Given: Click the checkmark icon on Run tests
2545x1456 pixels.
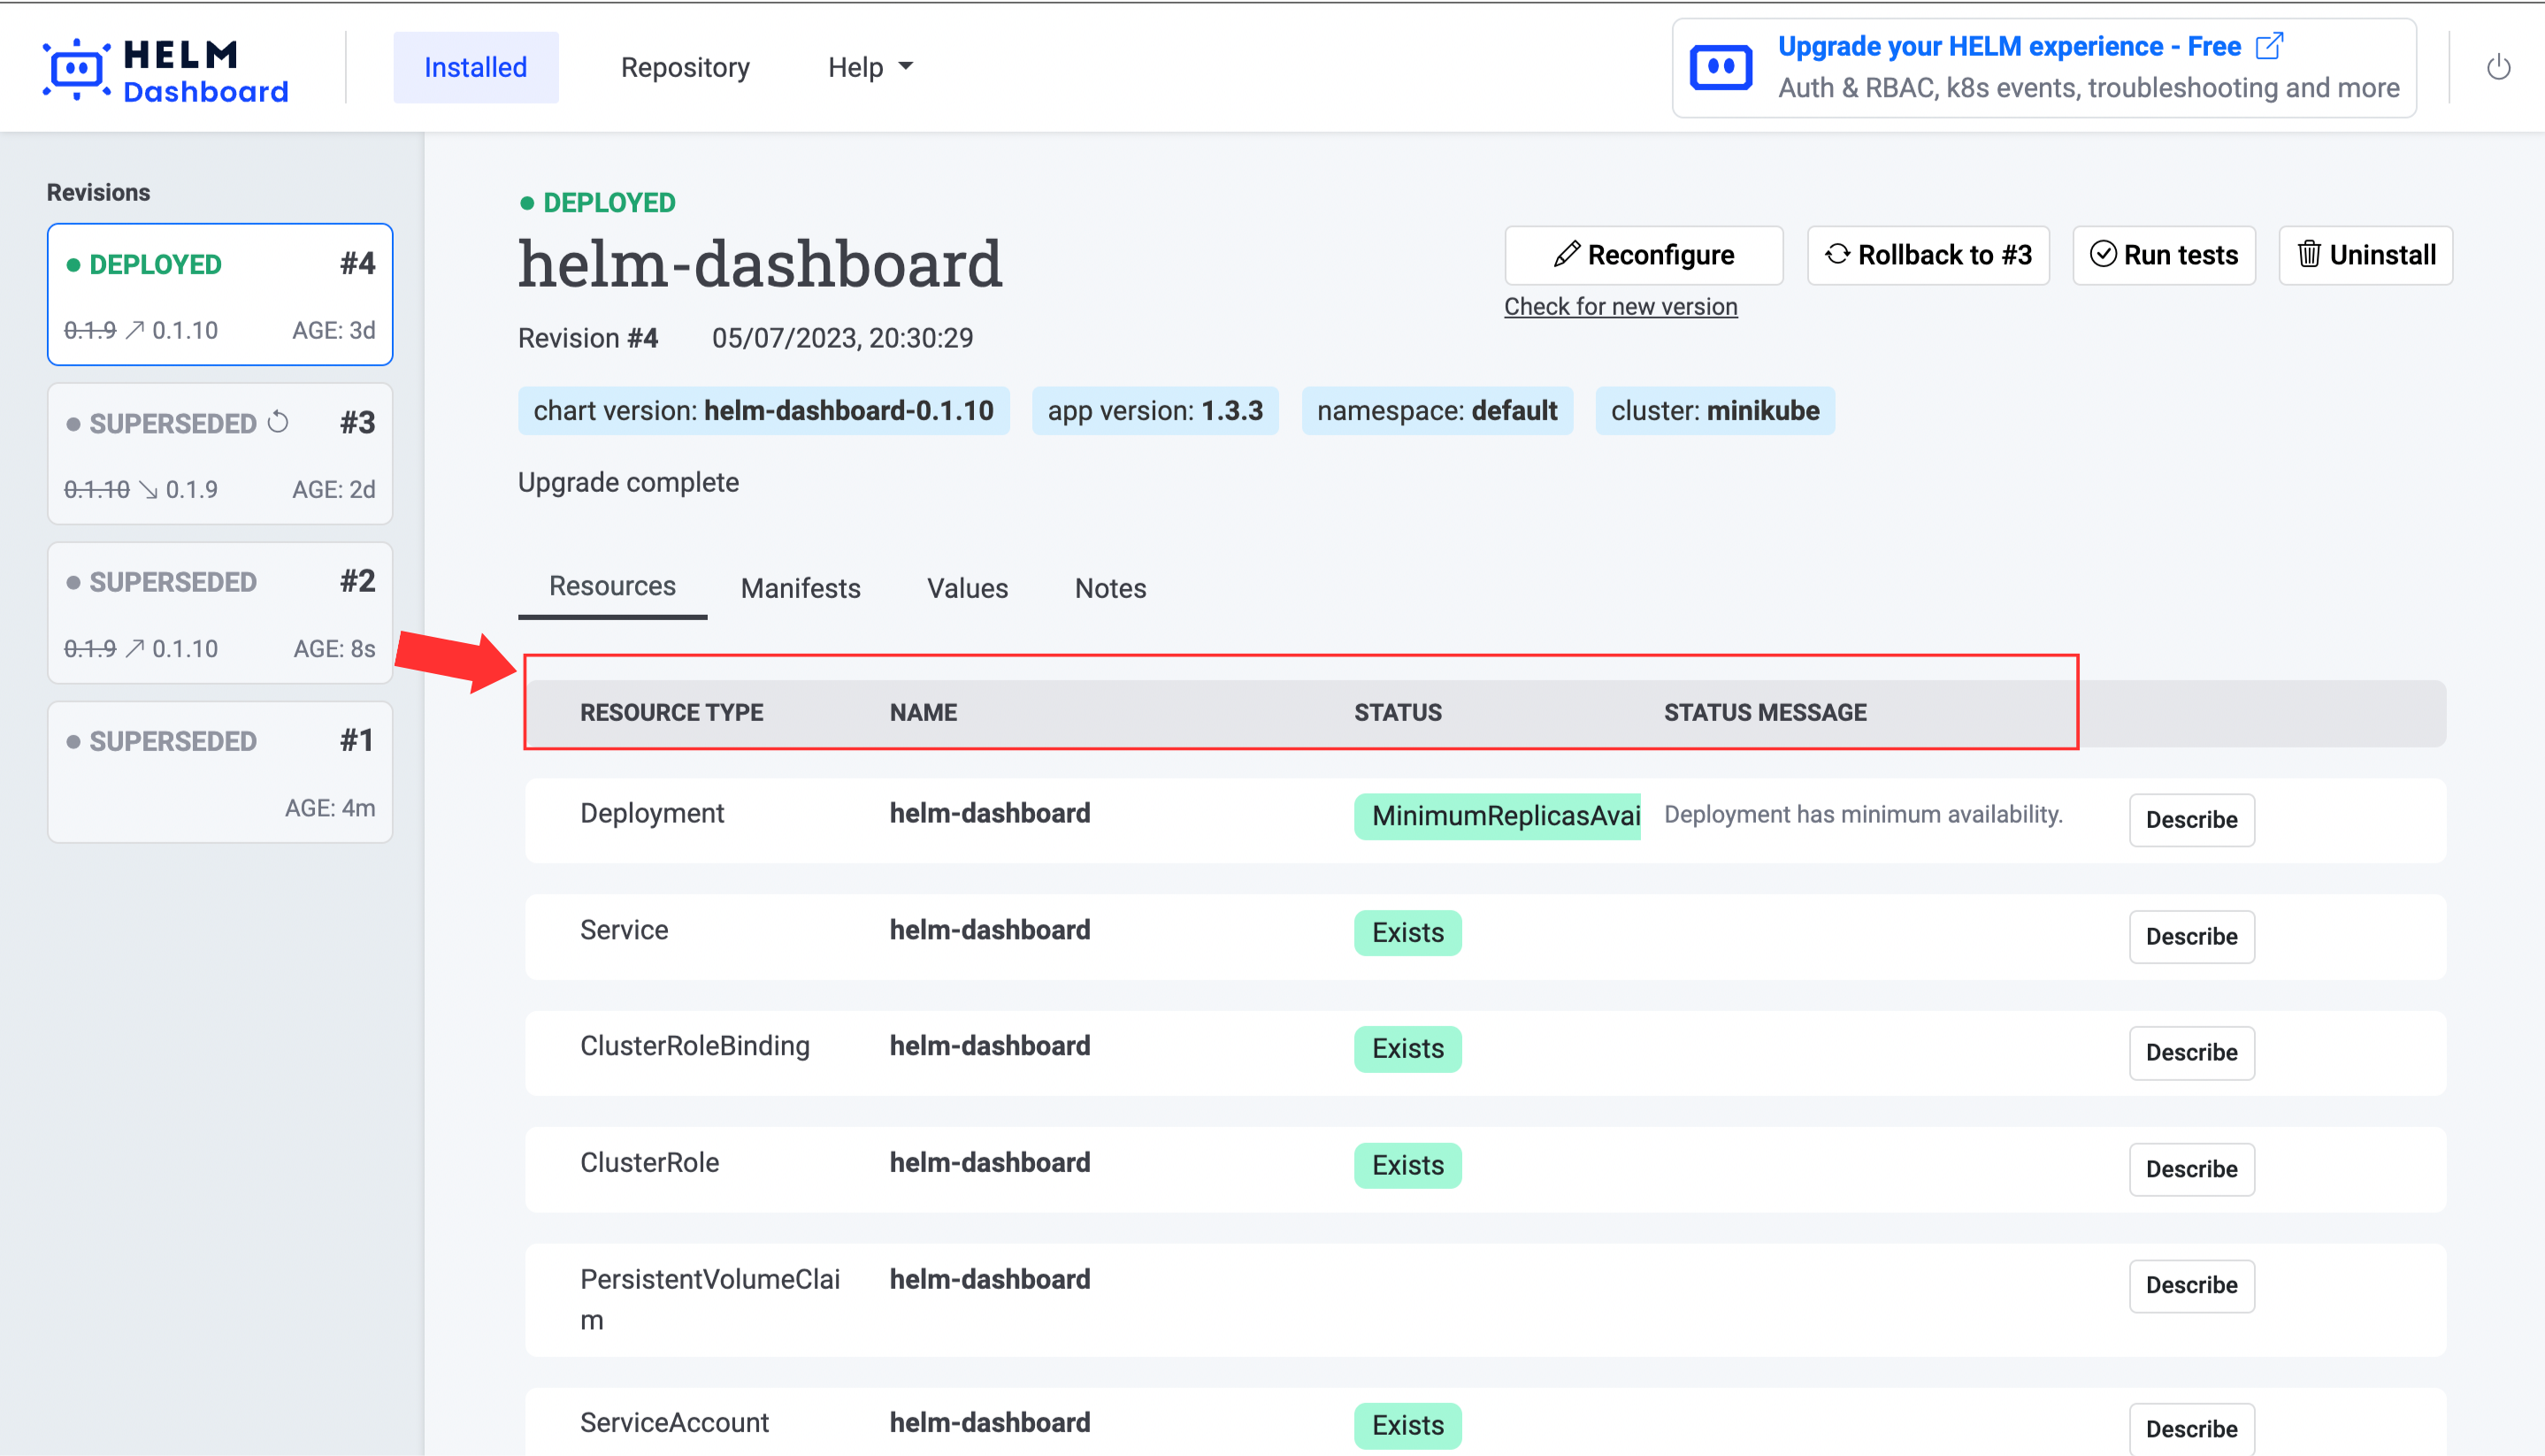Looking at the screenshot, I should click(x=2102, y=254).
